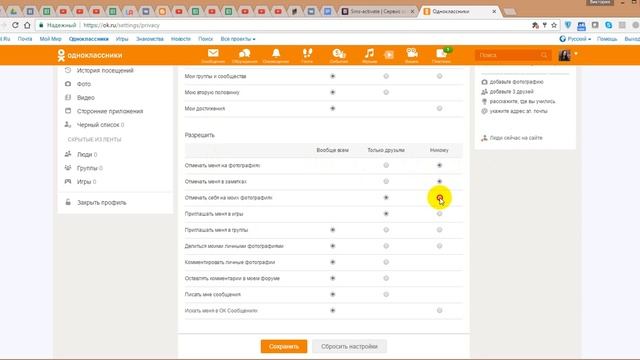Select Никому for Приглашать меня в игры
Viewport: 640px width, 360px height.
439,213
